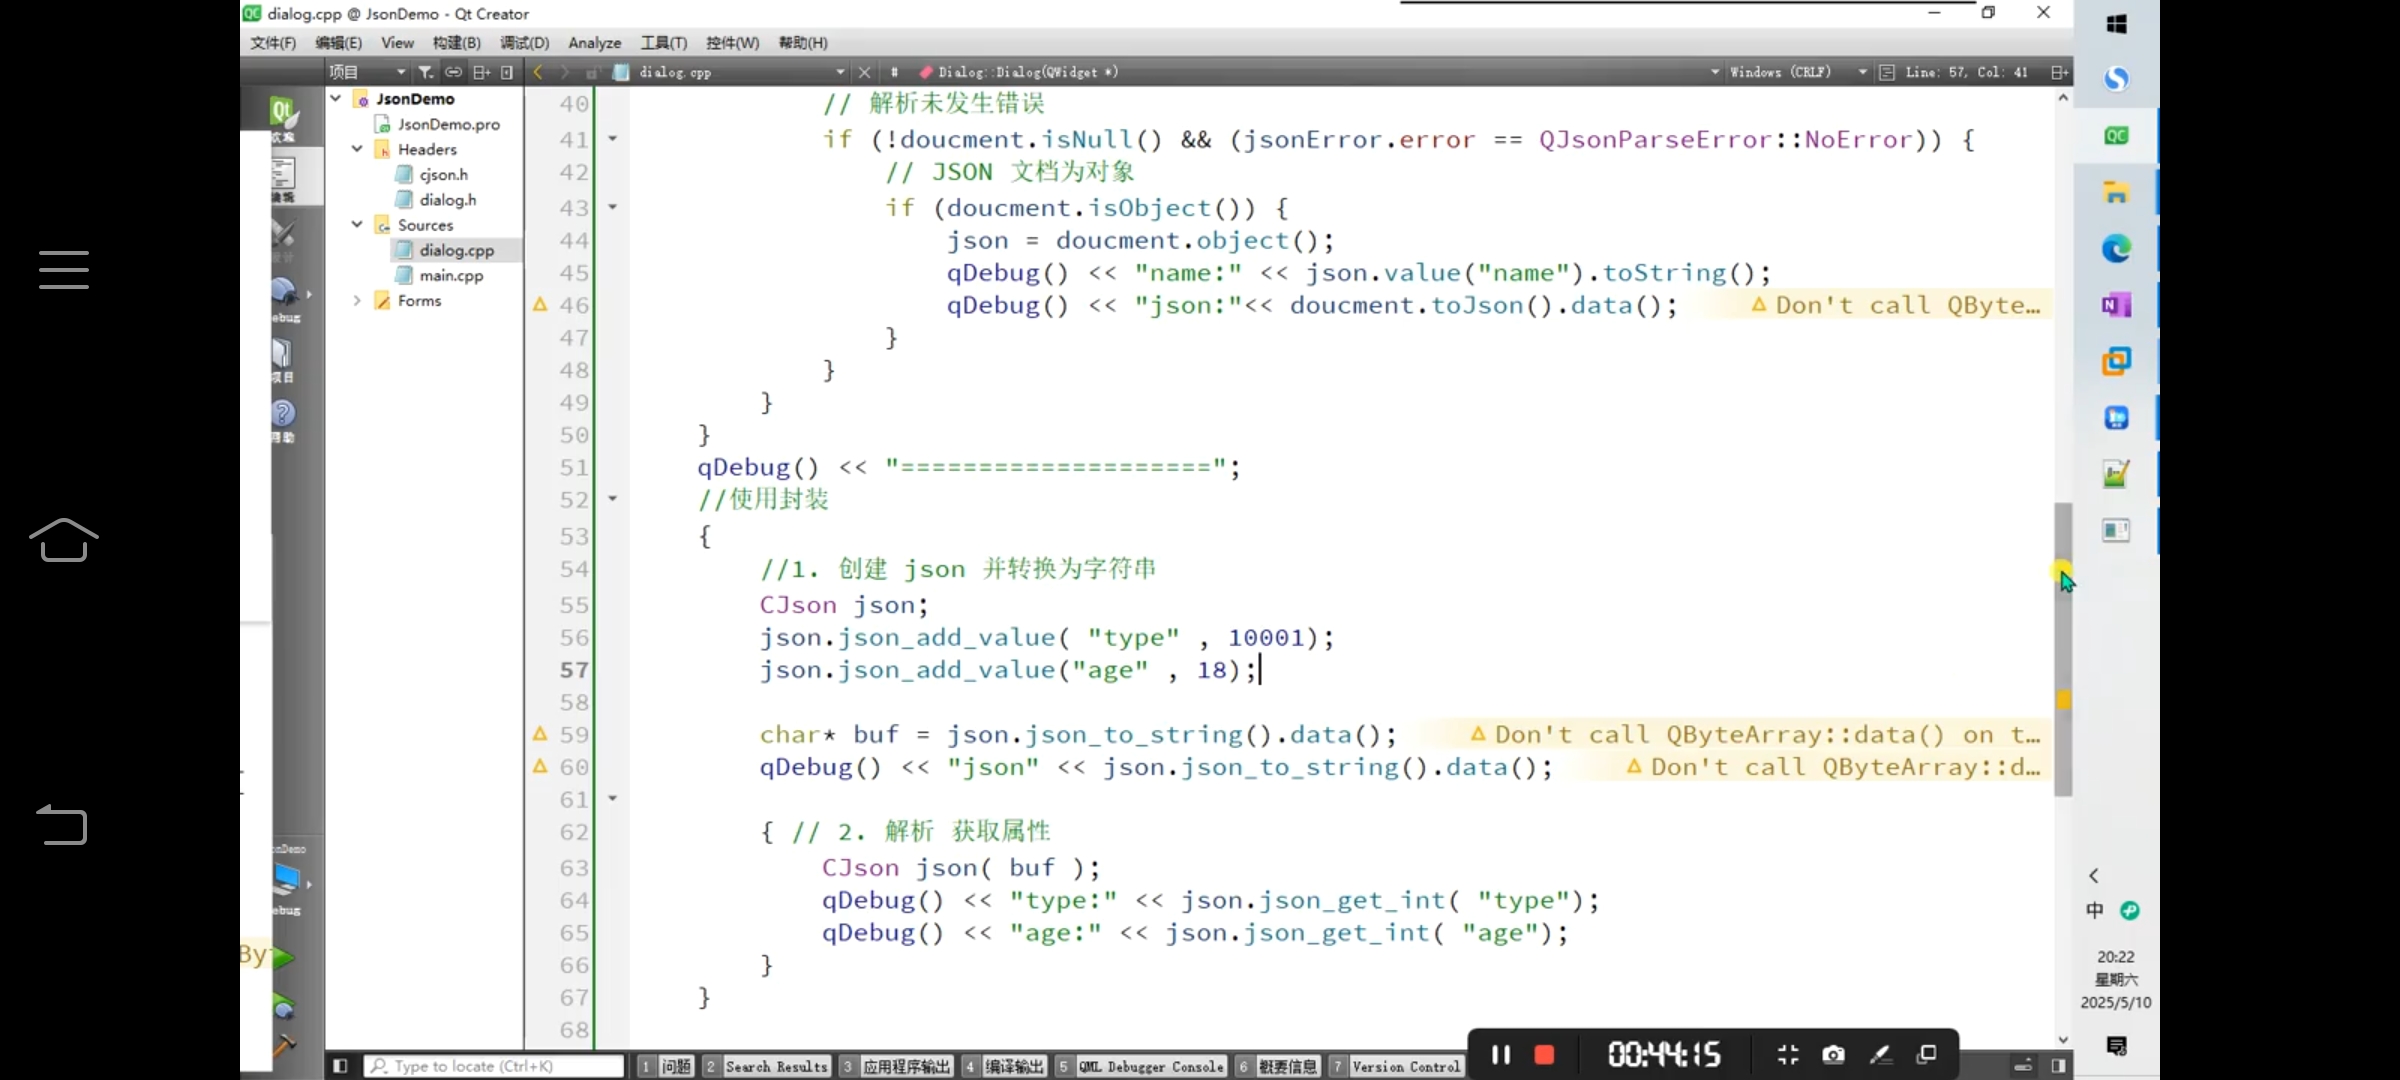2400x1080 pixels.
Task: Pause the screen recording
Action: pos(1500,1054)
